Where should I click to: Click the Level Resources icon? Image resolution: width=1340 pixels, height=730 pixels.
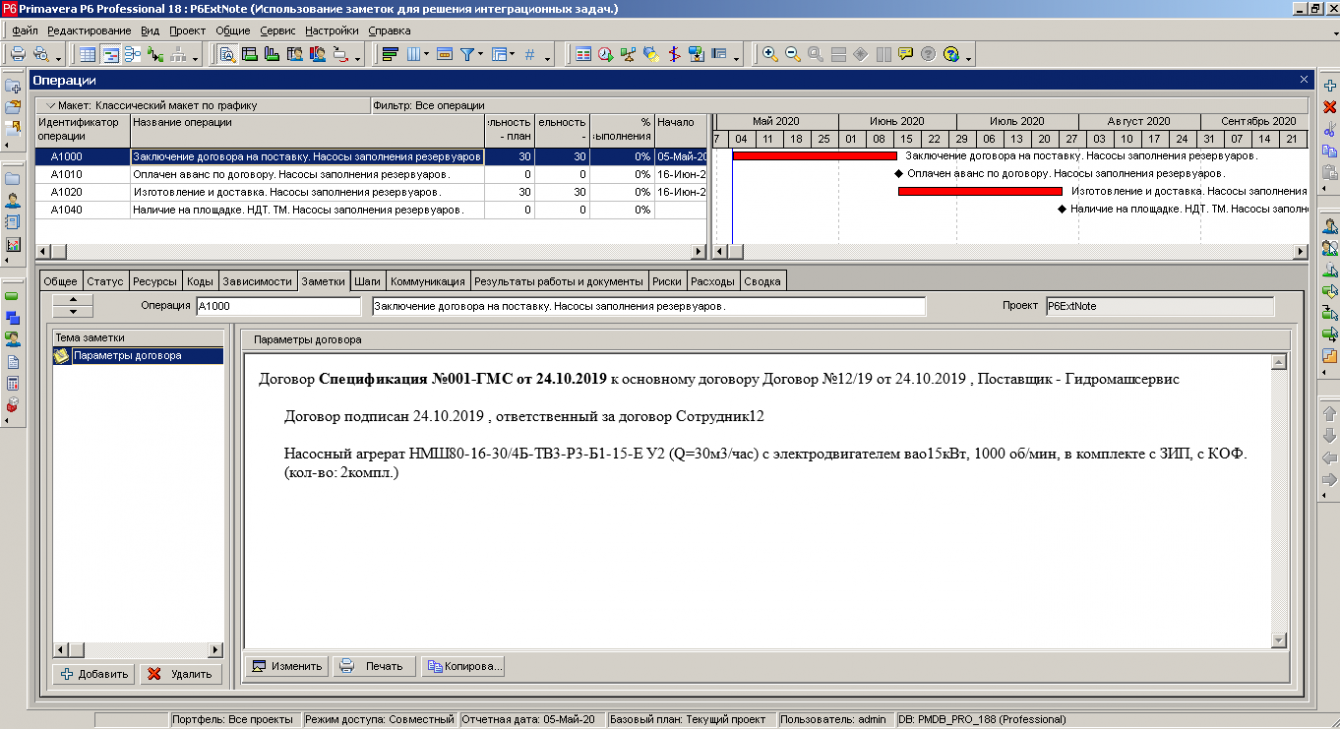(x=628, y=54)
